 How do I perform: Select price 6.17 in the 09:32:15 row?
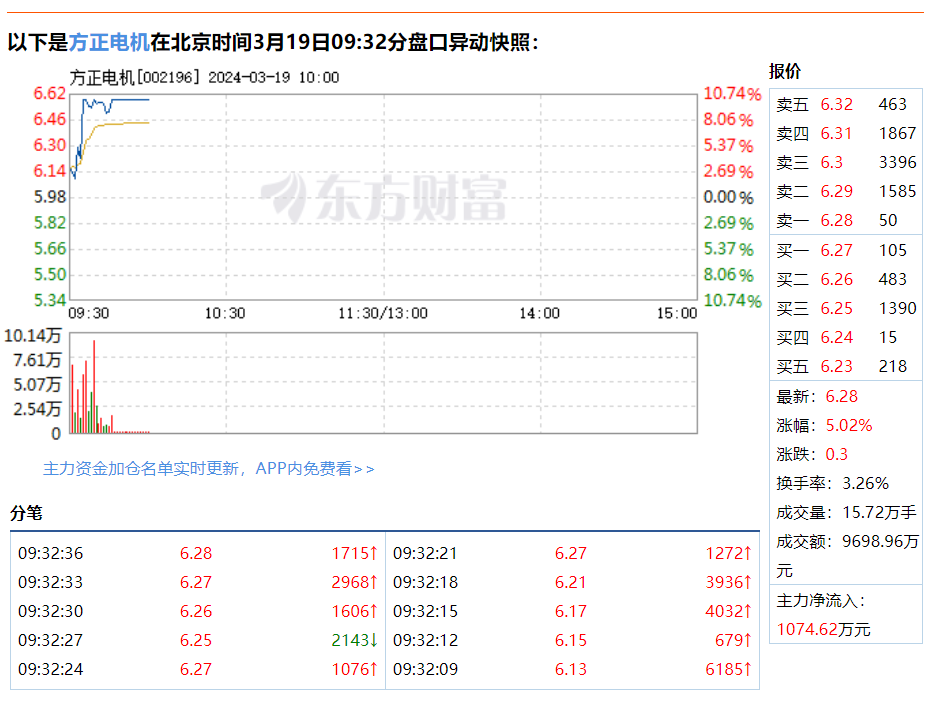571,611
